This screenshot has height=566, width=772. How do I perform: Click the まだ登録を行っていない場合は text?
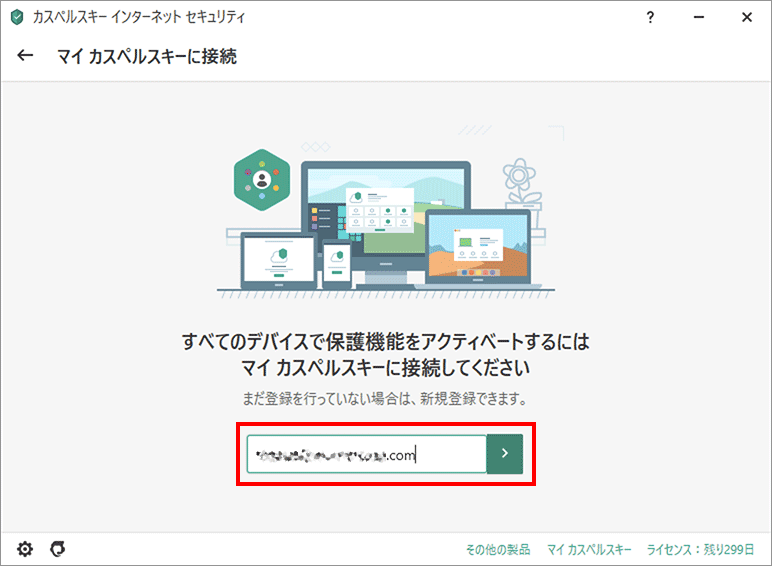click(329, 398)
